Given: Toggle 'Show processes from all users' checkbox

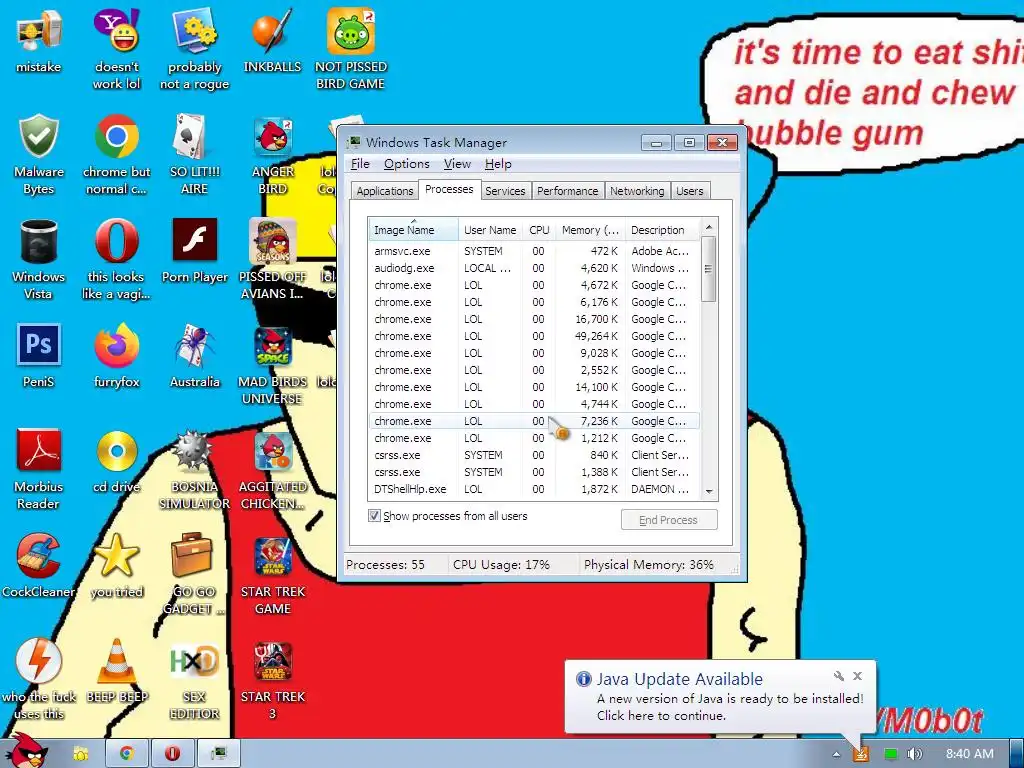Looking at the screenshot, I should click(x=374, y=516).
